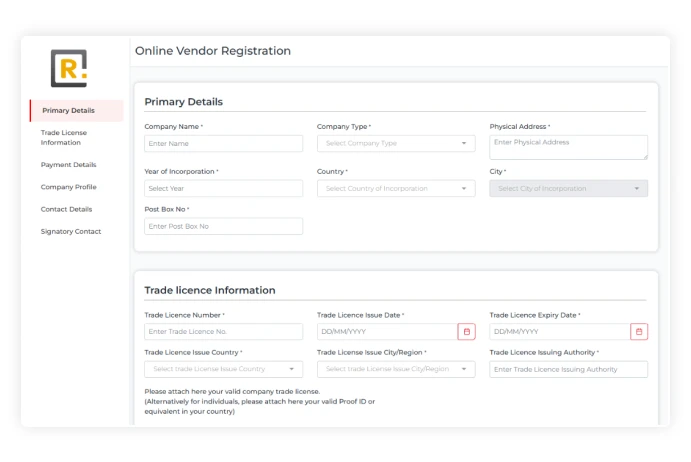The image size is (691, 462).
Task: Open Trade Licence Expiry Date calendar picker
Action: [x=639, y=331]
